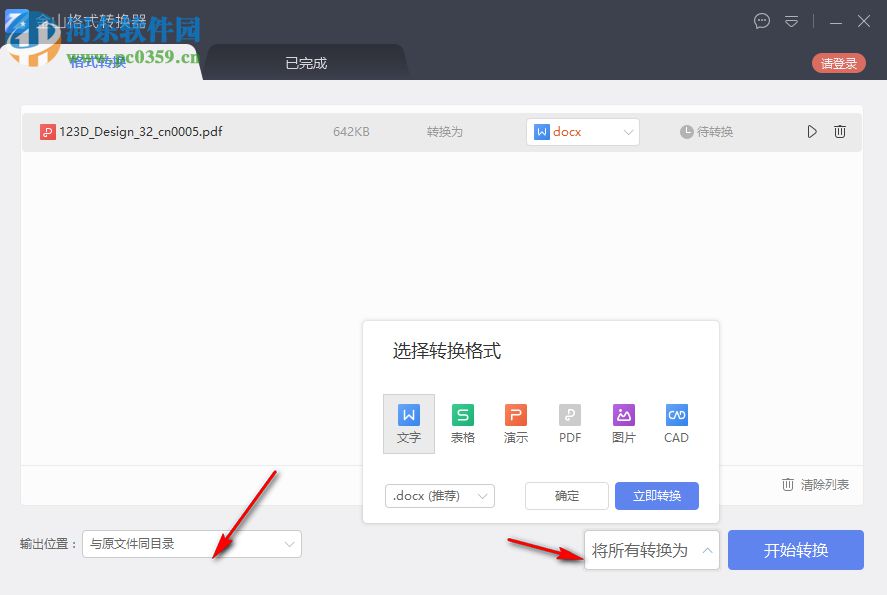Select the 123D_Design_32_cn0005.pdf file row
This screenshot has height=595, width=887.
(x=442, y=132)
